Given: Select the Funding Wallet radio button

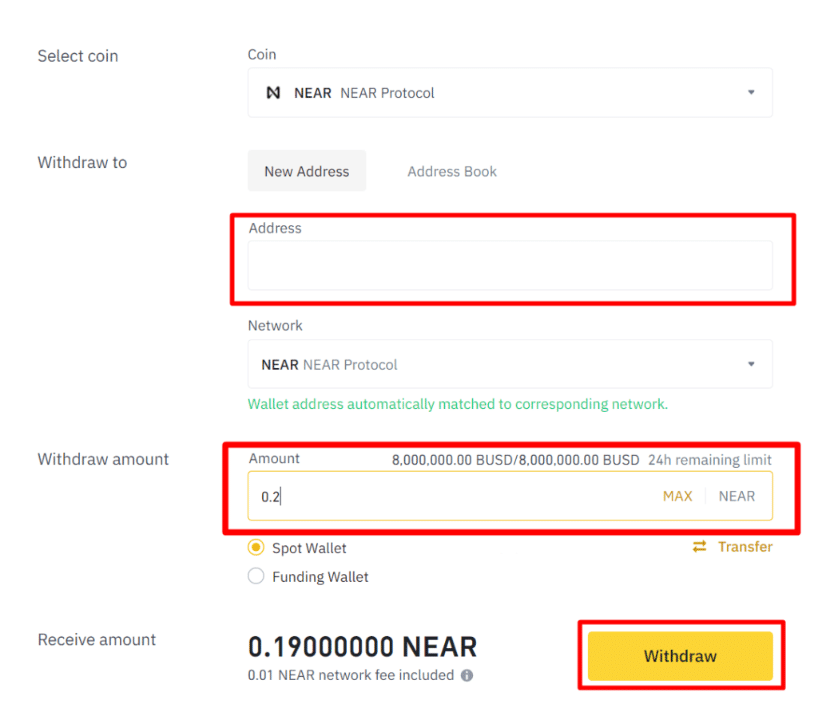Looking at the screenshot, I should click(256, 576).
